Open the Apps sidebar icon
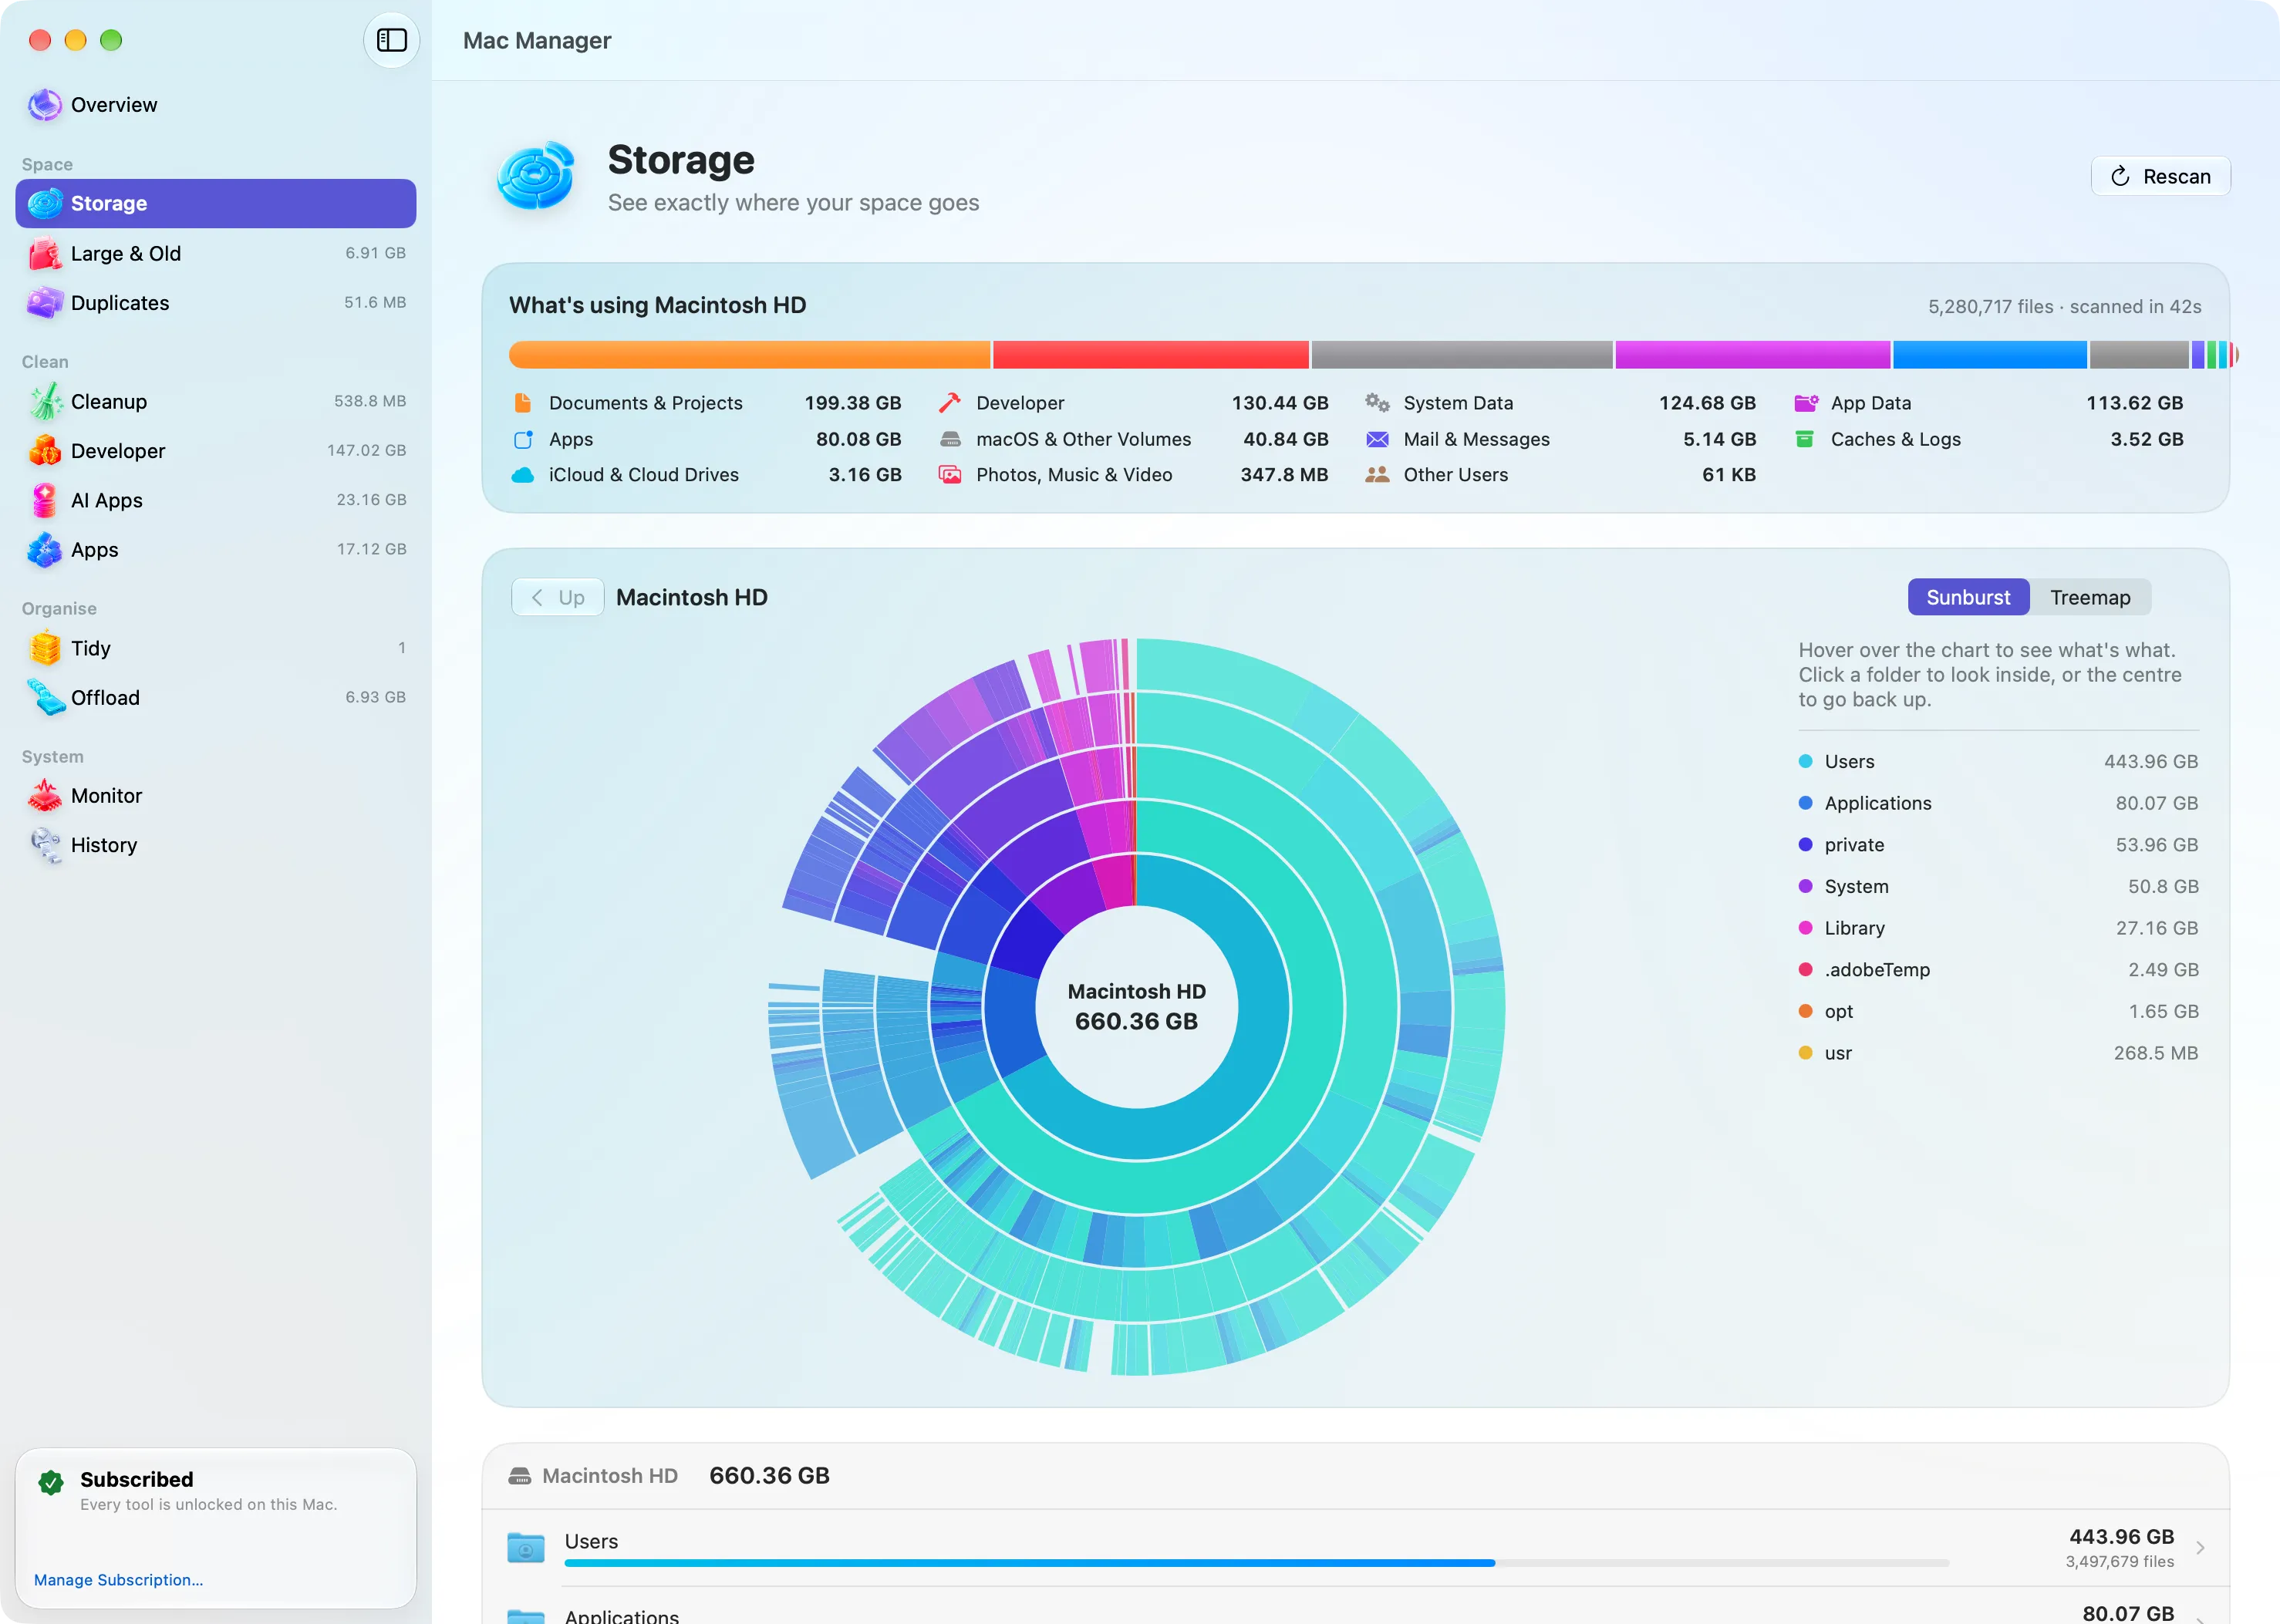 coord(45,550)
